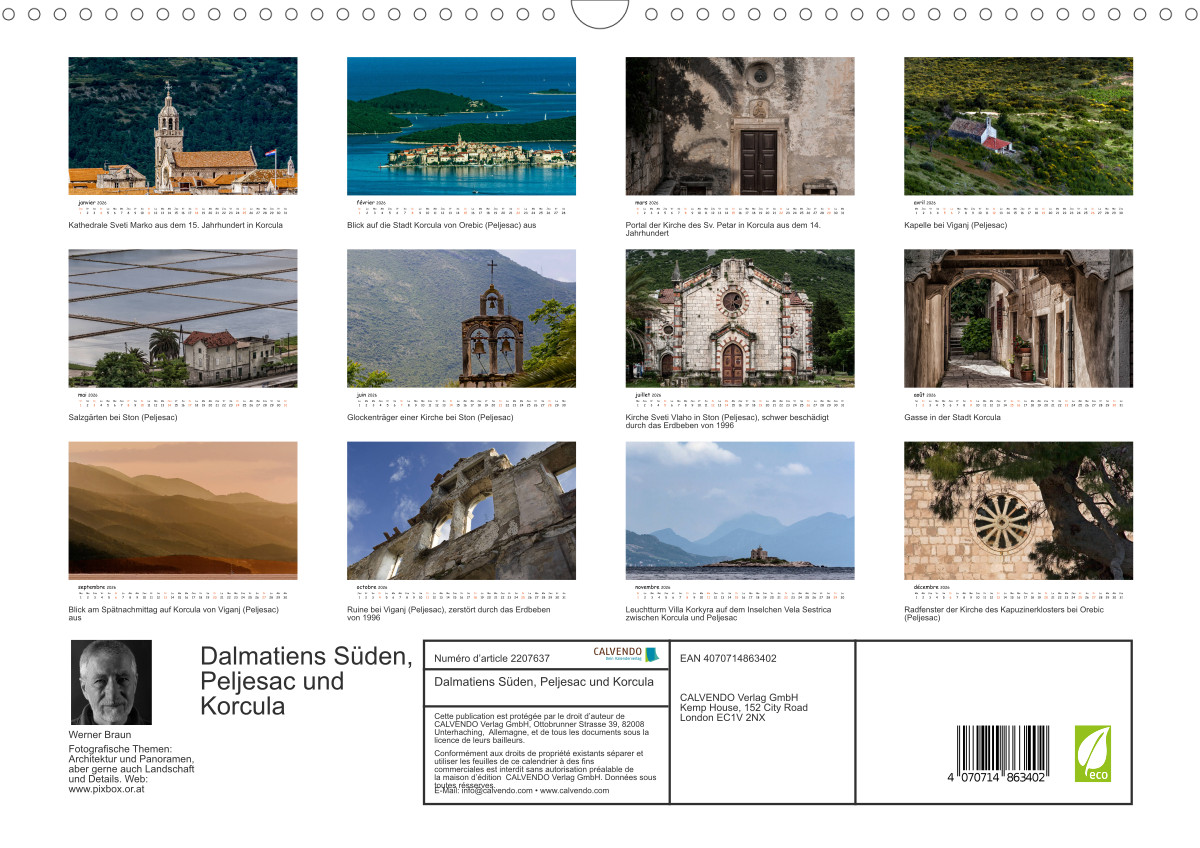Click the www.calvendo.com link

click(x=574, y=790)
